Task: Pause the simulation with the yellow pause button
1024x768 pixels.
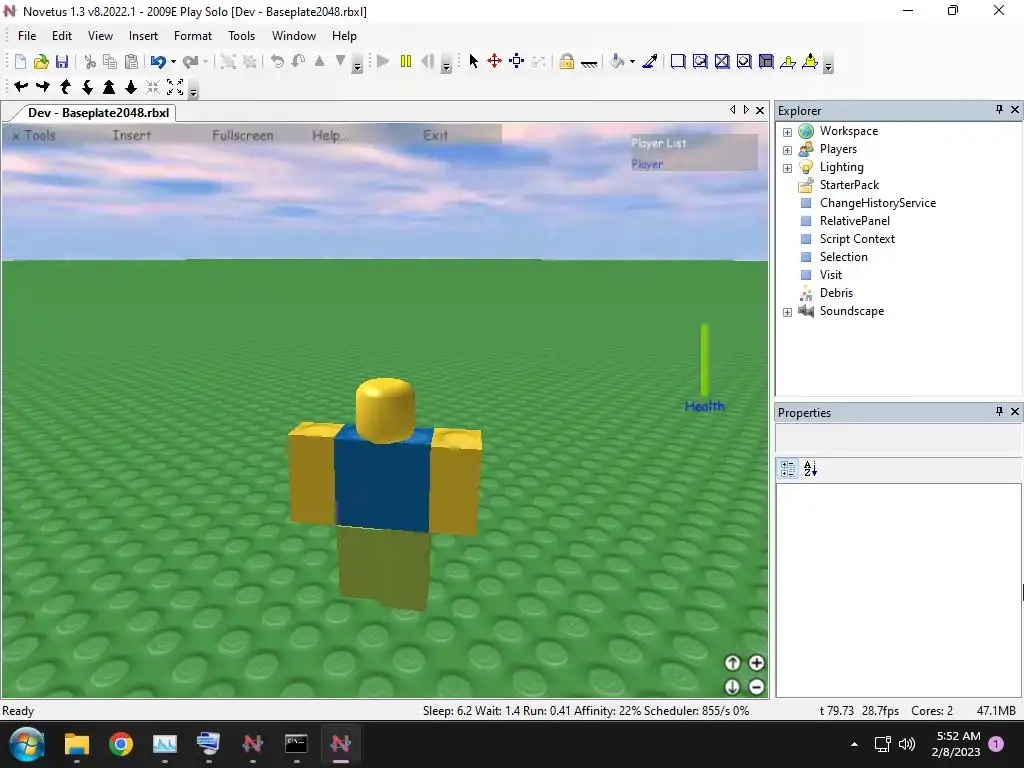Action: 406,61
